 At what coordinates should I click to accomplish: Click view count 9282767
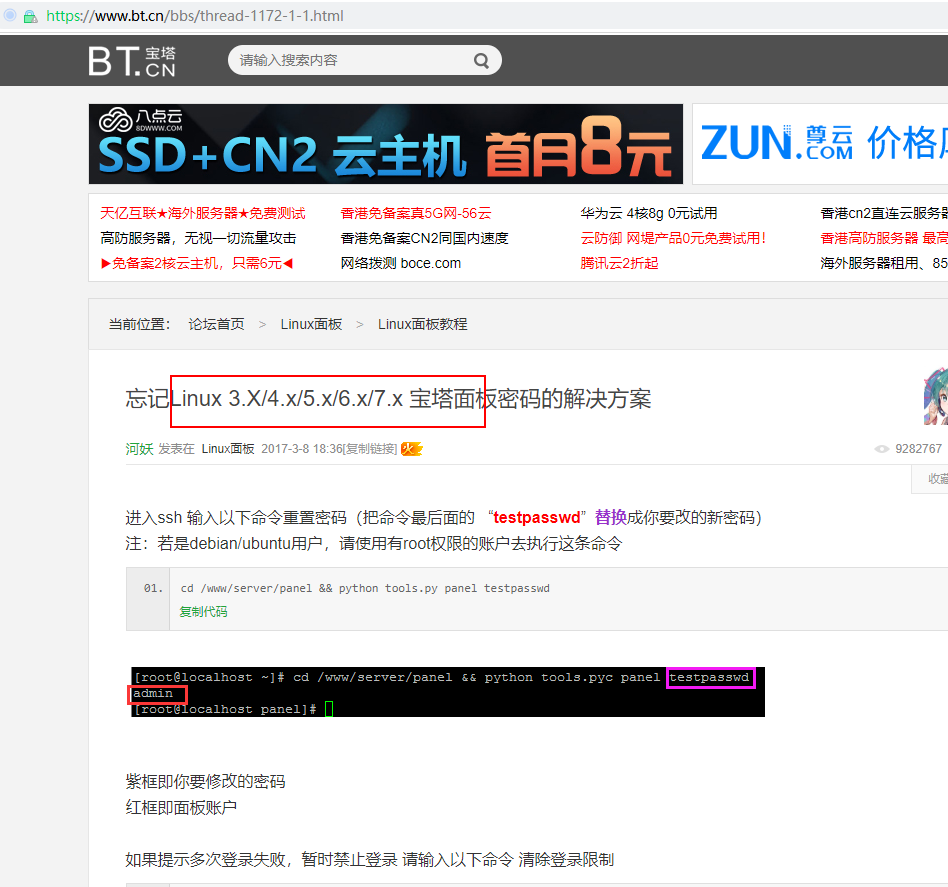(918, 449)
